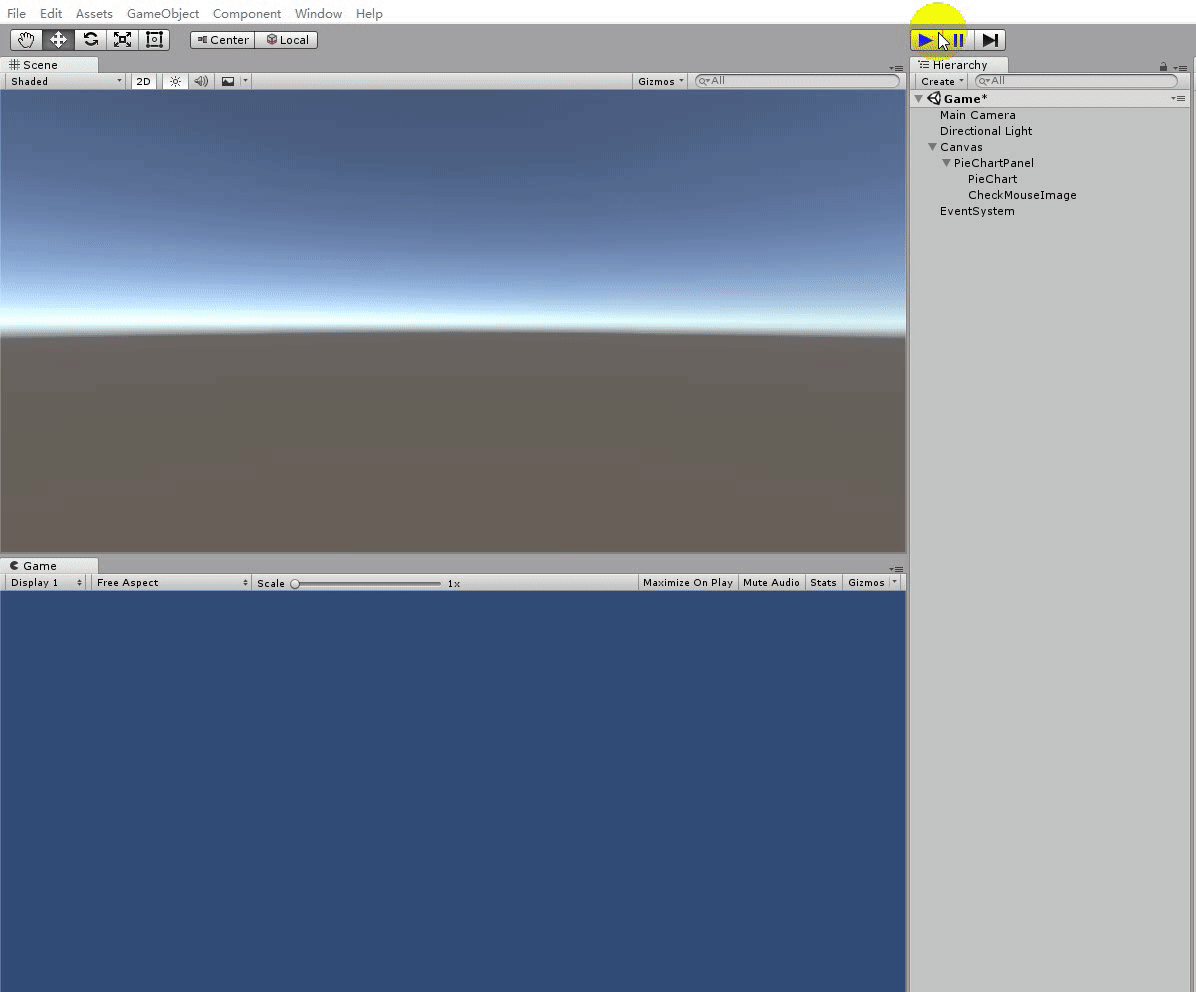Open the Free Aspect dropdown
This screenshot has height=992, width=1196.
pyautogui.click(x=172, y=583)
